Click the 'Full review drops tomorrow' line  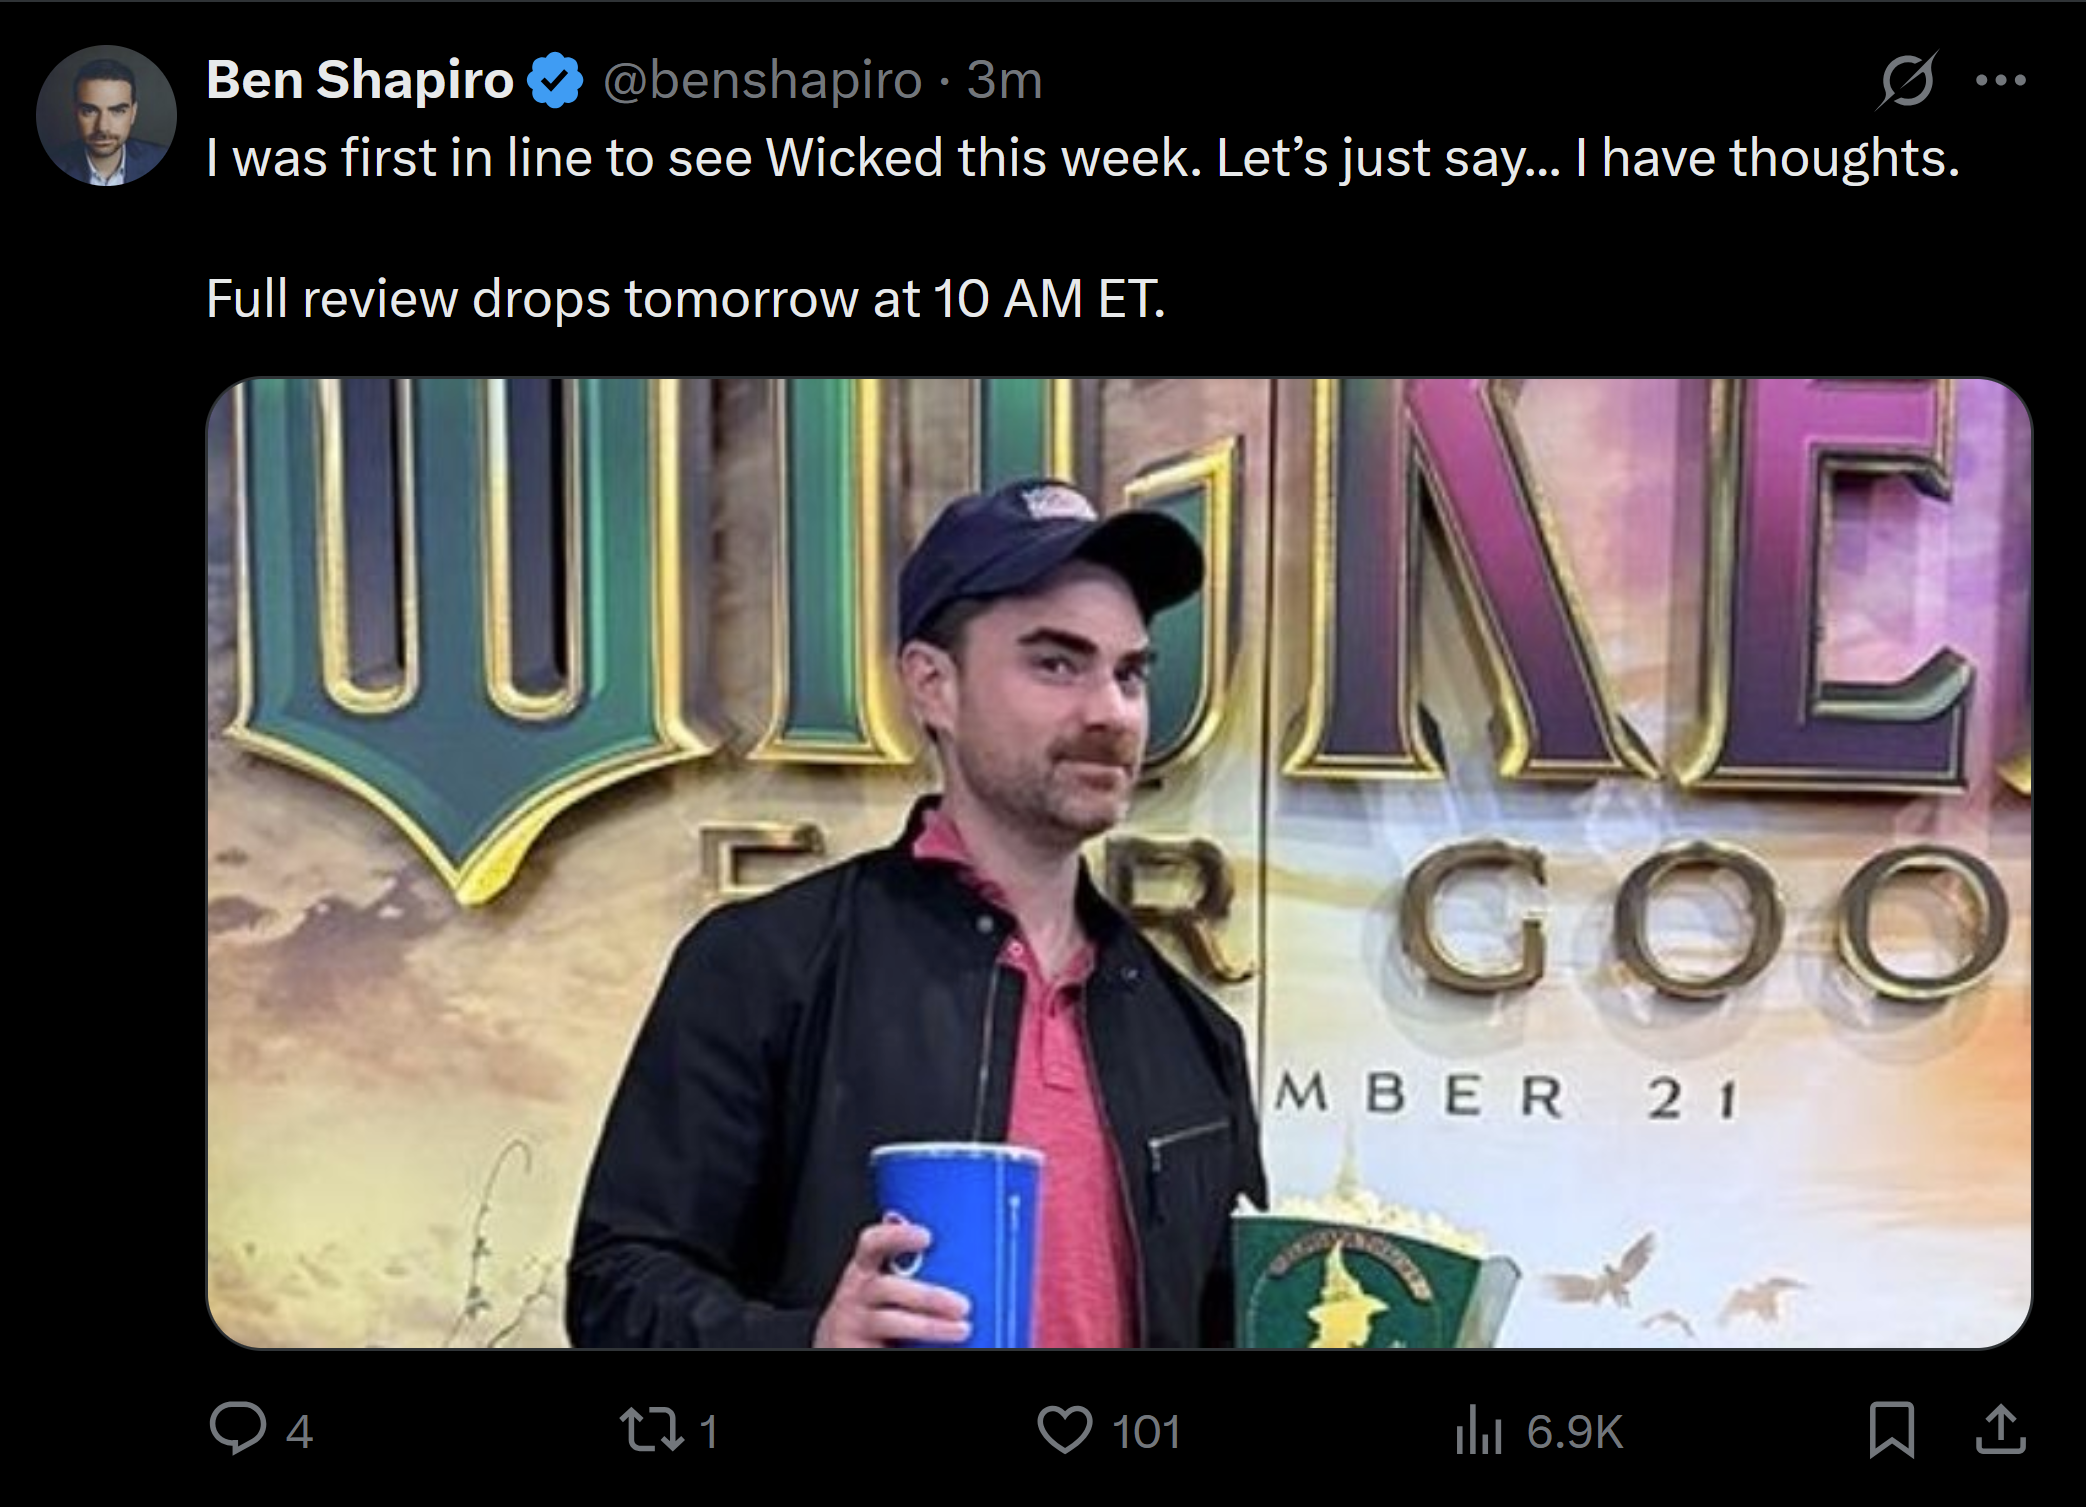(x=686, y=298)
